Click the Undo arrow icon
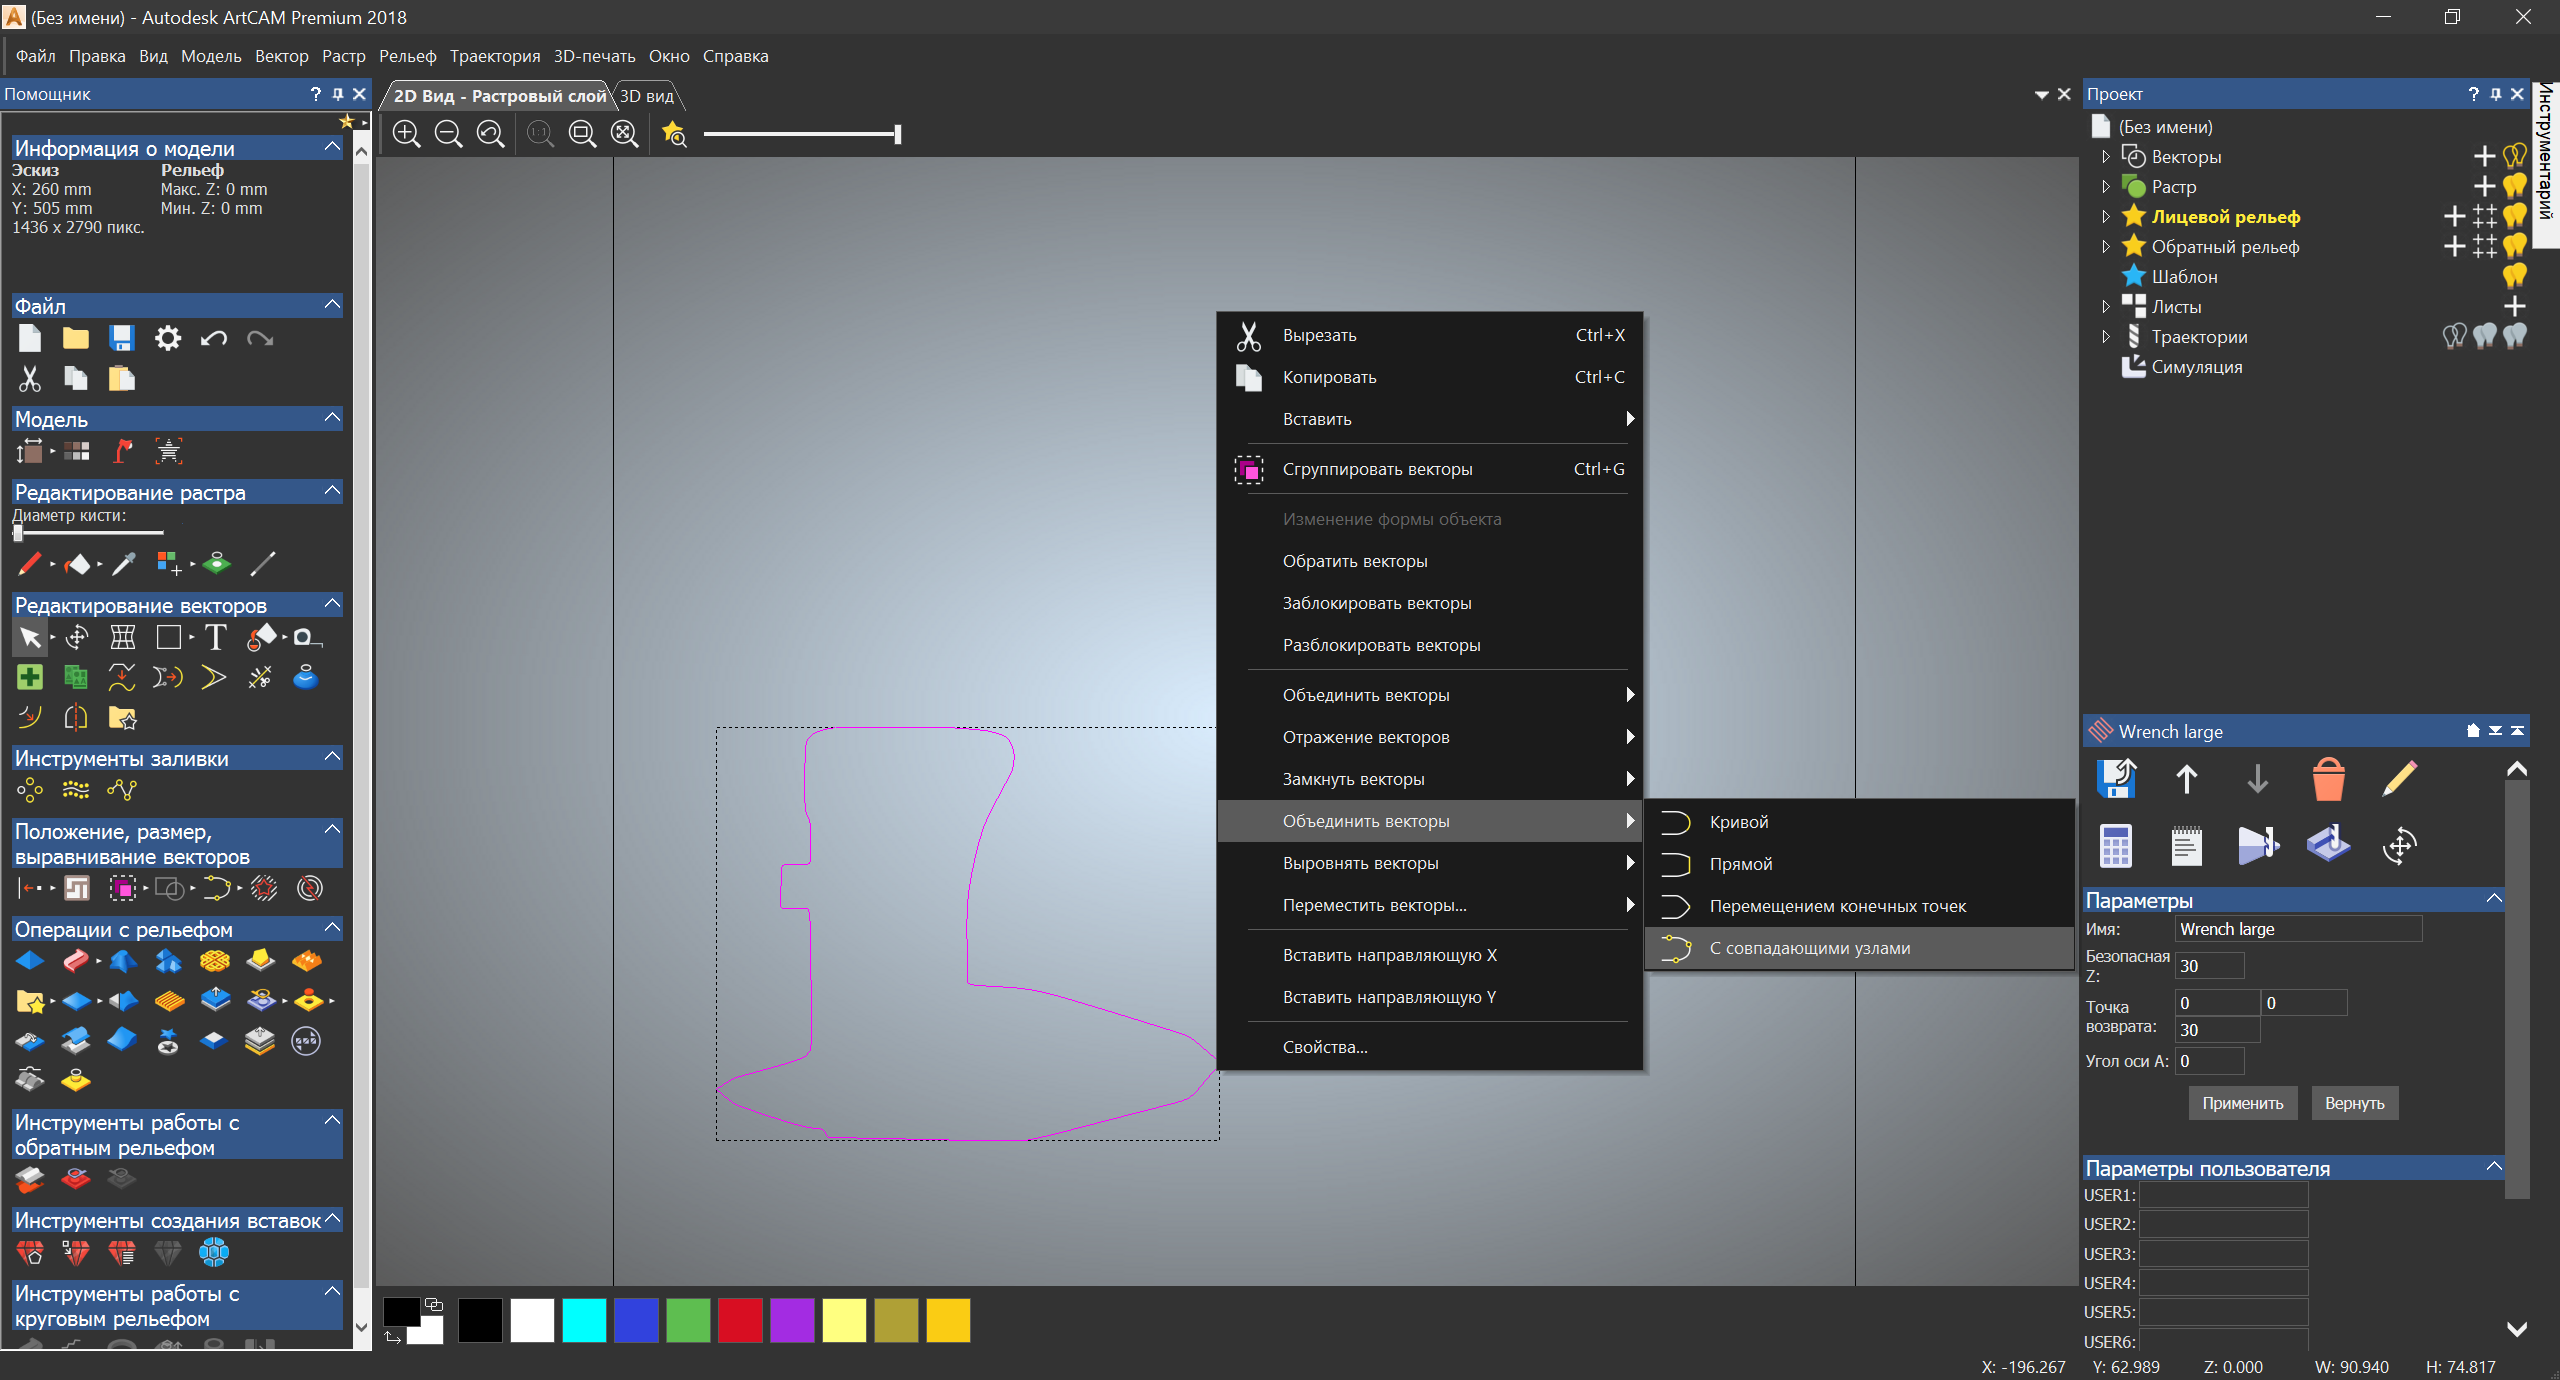This screenshot has height=1380, width=2560. (x=213, y=339)
